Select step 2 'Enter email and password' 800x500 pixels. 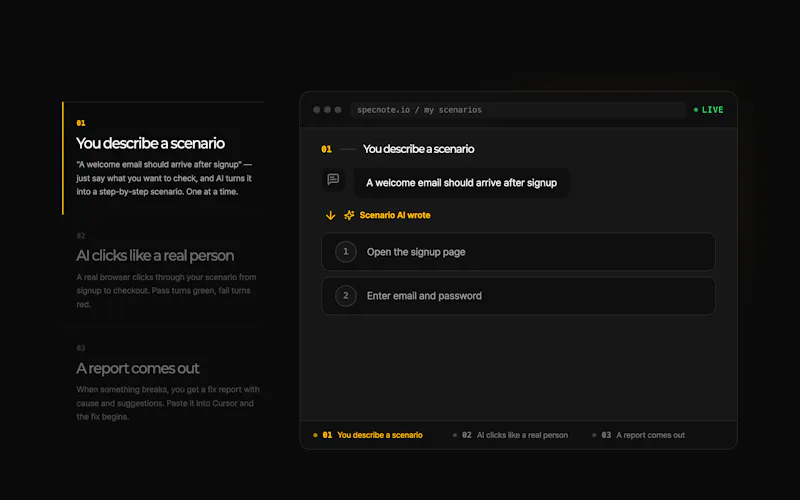click(518, 296)
